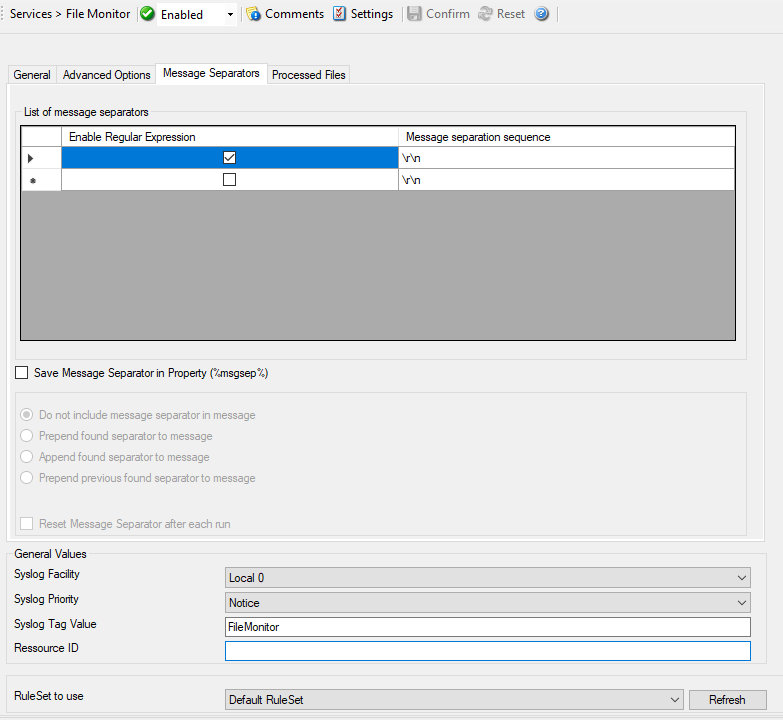
Task: Click the Refresh button
Action: click(727, 700)
